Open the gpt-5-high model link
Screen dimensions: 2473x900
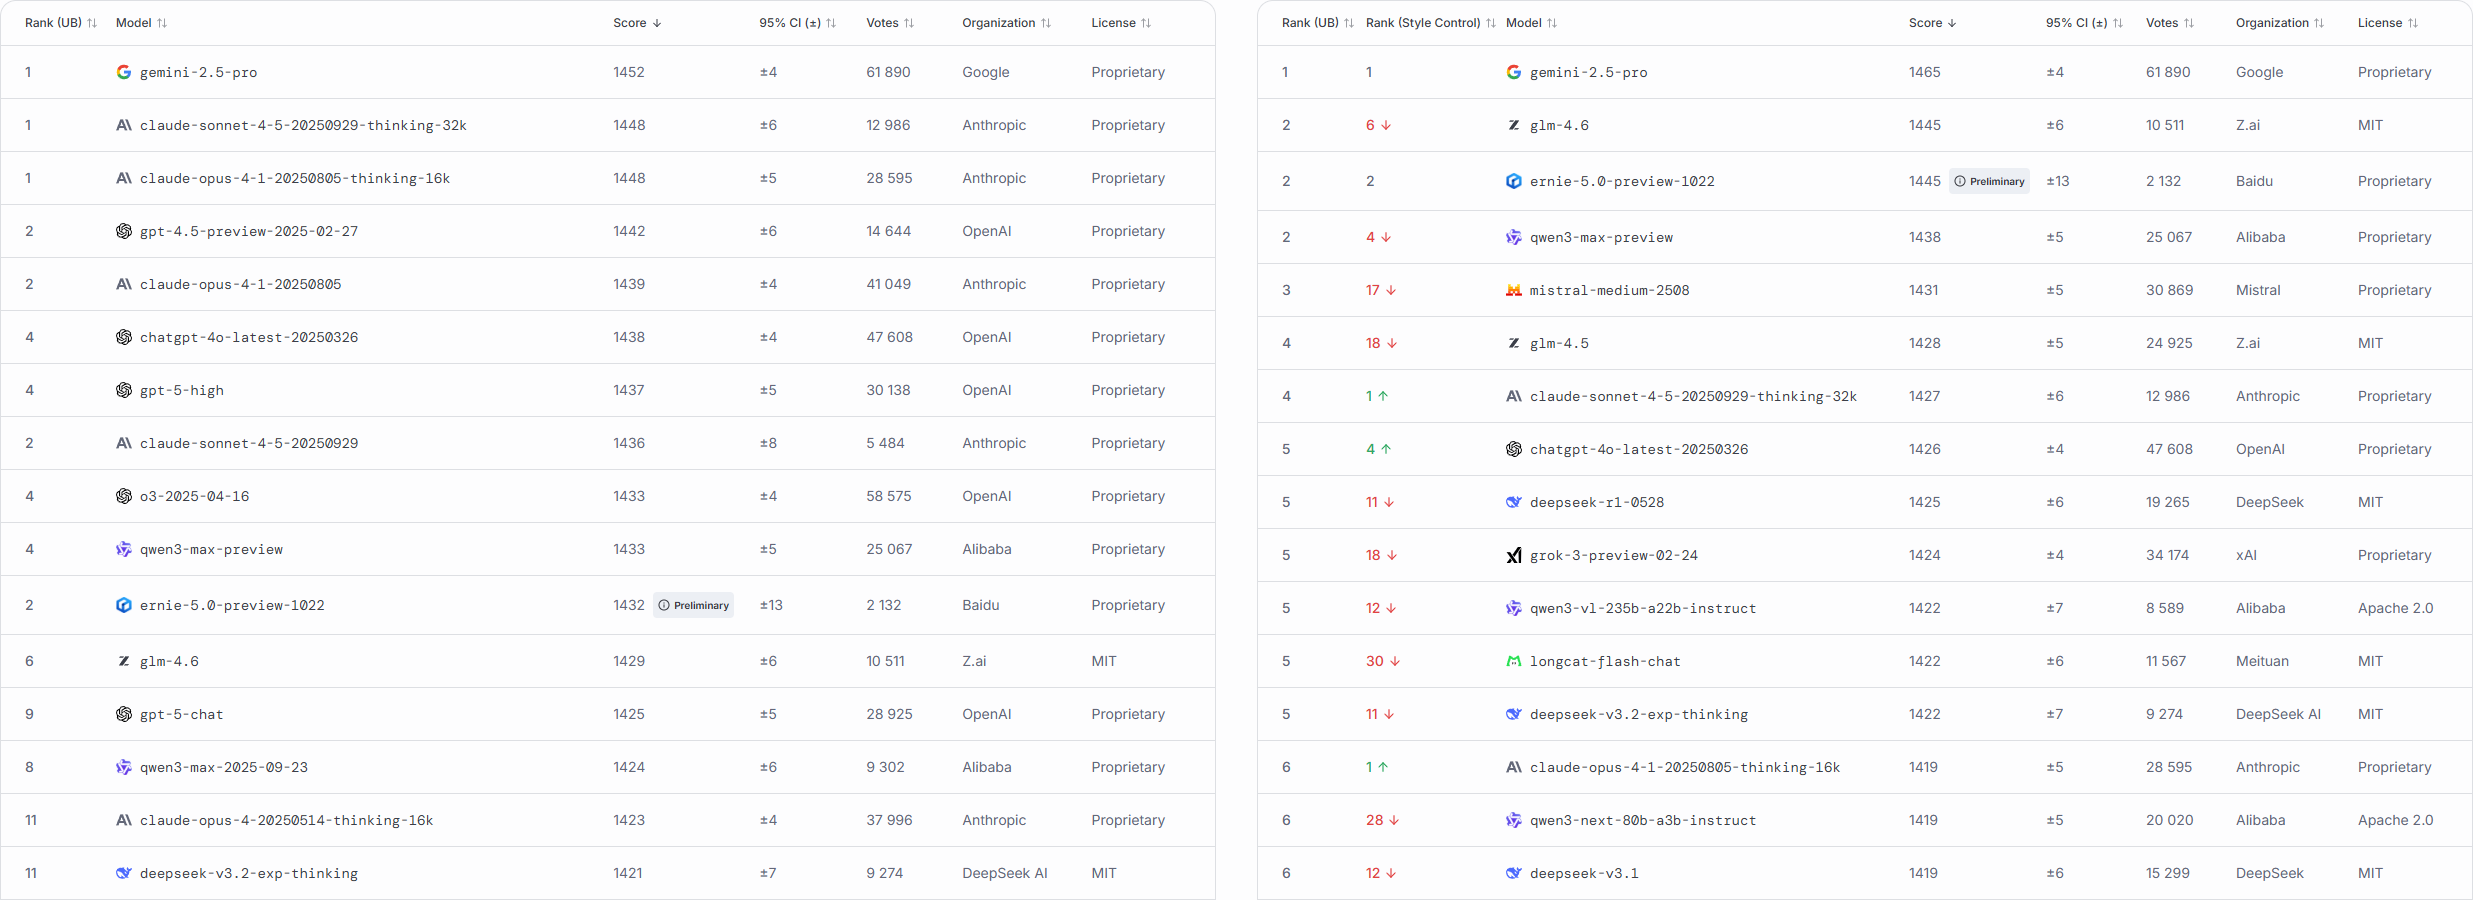point(182,390)
